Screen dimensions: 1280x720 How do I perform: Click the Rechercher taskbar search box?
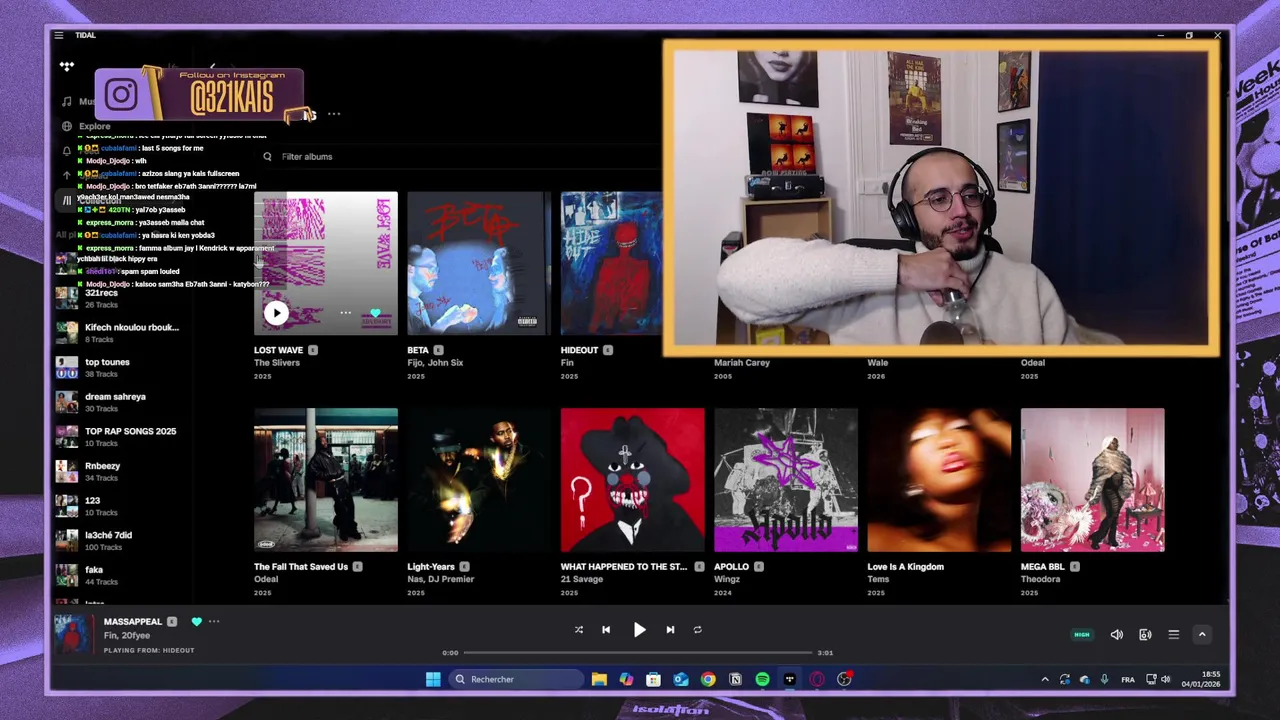[515, 680]
